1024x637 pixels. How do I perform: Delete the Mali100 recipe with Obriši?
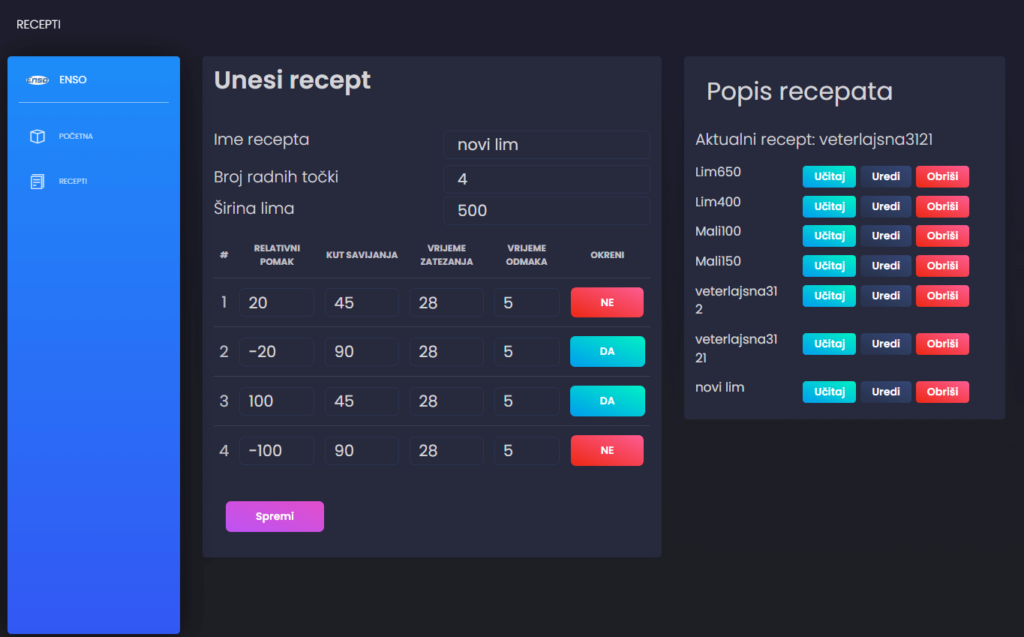click(x=942, y=235)
